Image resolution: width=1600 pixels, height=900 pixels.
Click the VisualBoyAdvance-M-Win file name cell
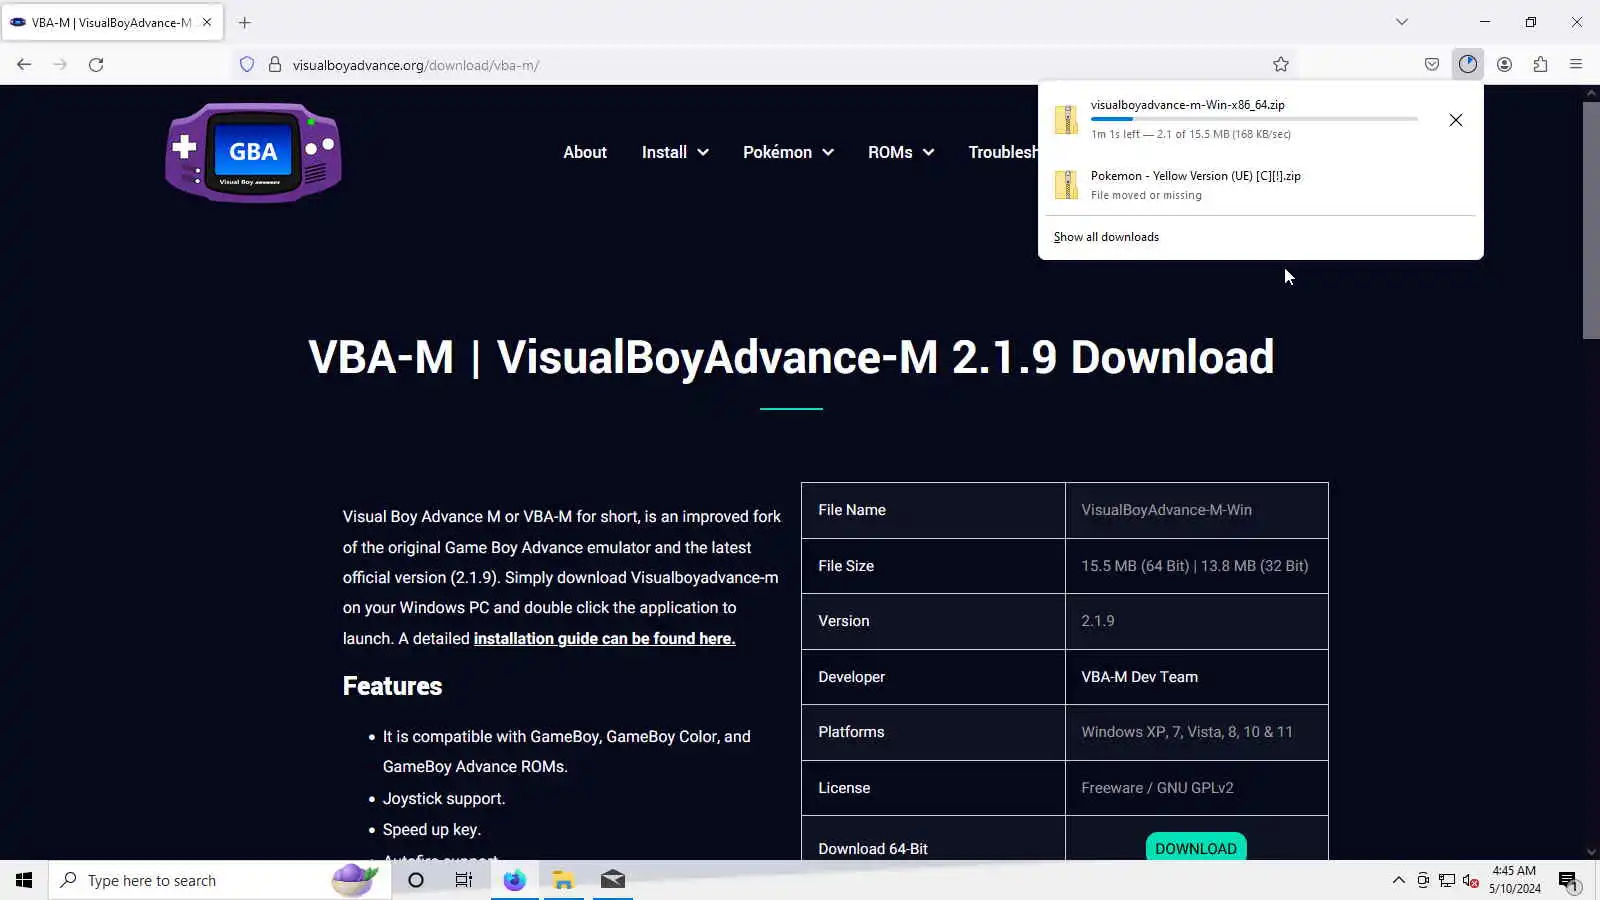click(1197, 510)
